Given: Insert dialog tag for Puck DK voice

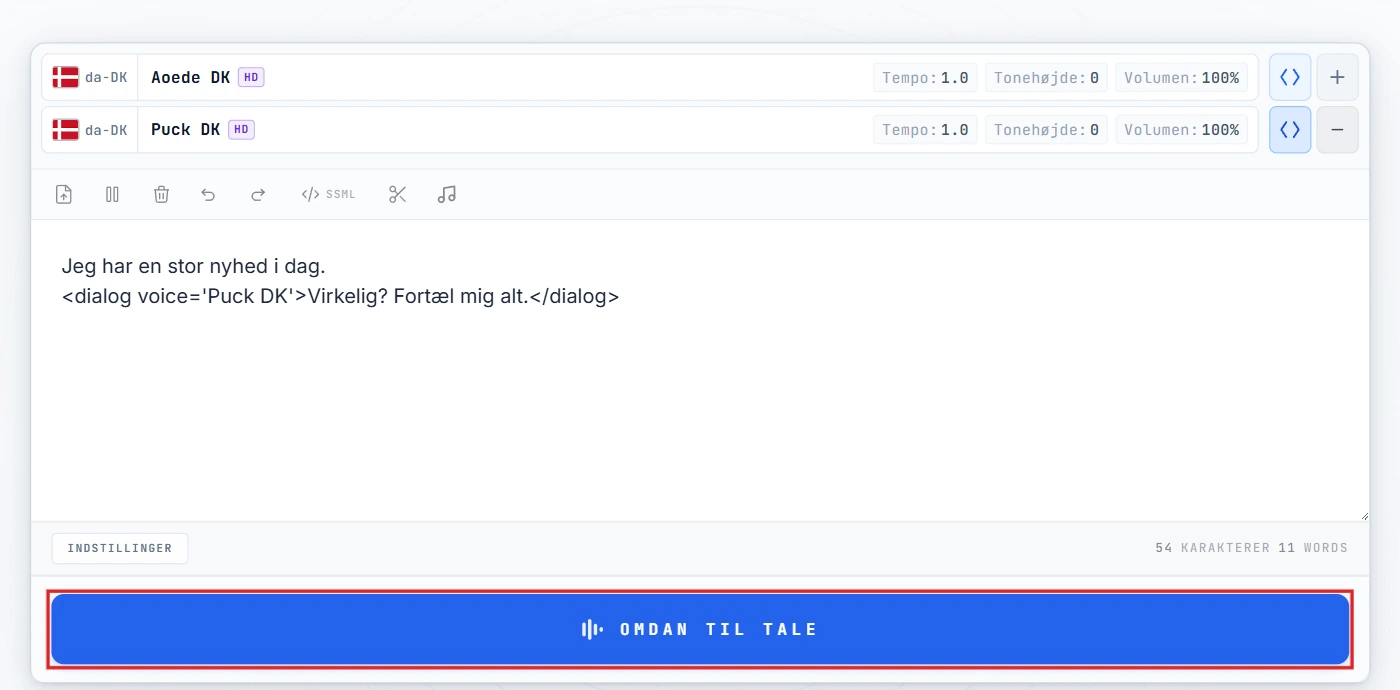Looking at the screenshot, I should pos(1290,130).
